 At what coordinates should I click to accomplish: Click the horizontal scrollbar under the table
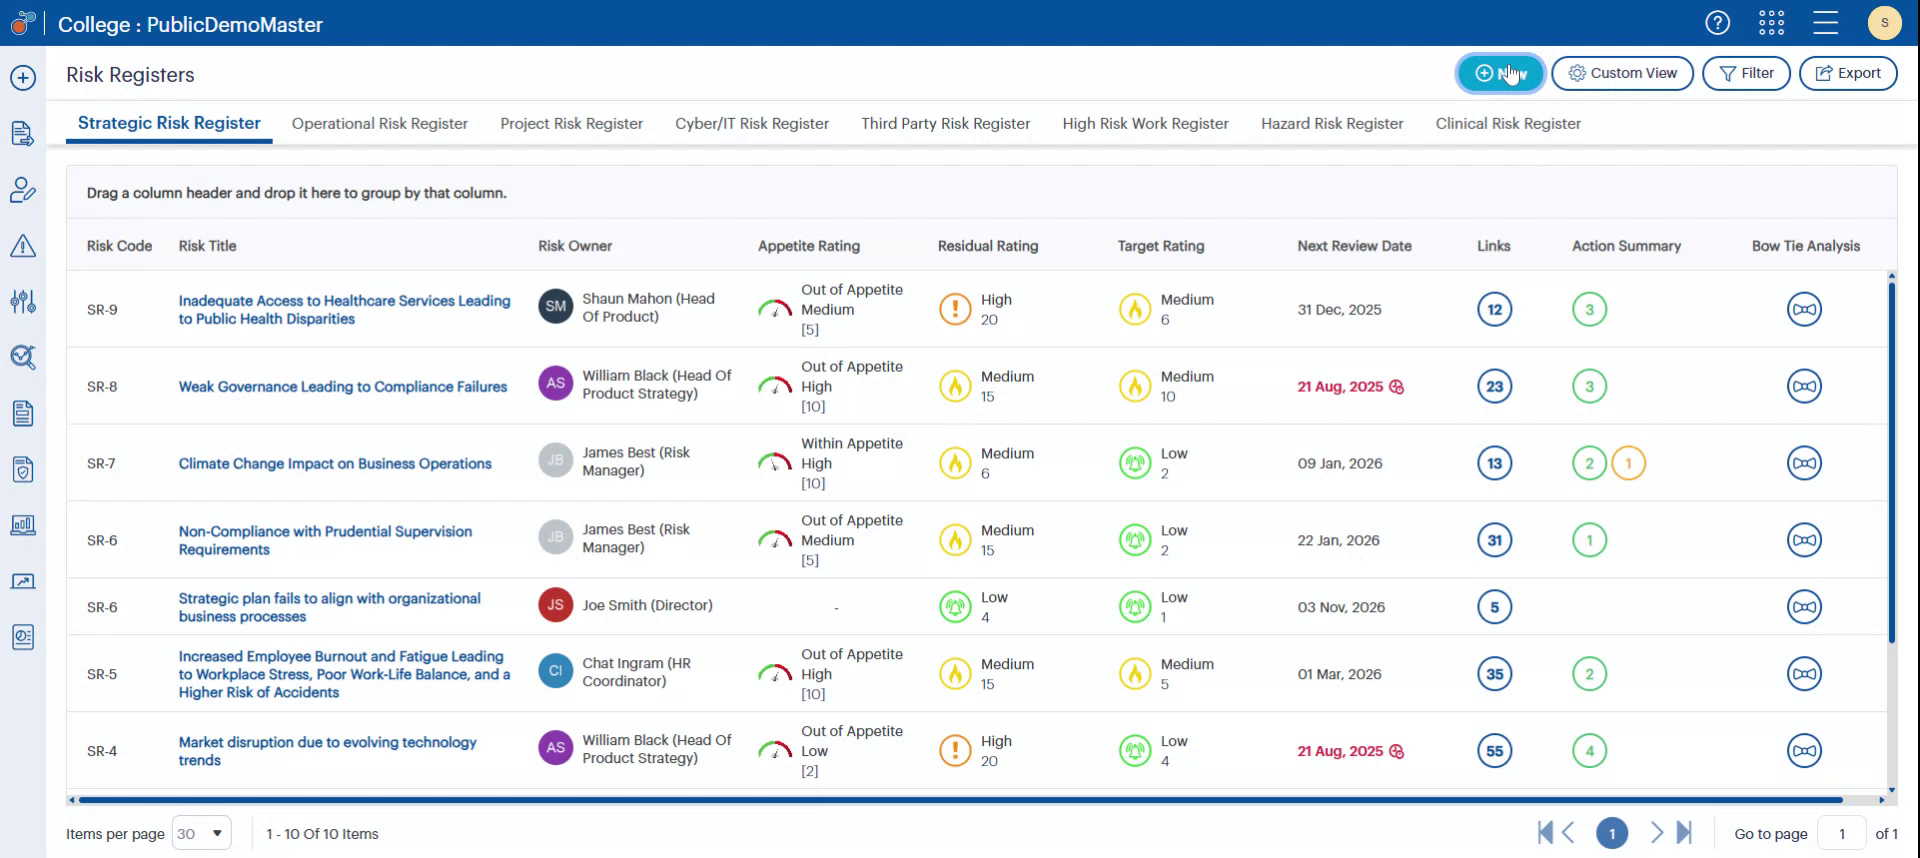pos(960,800)
